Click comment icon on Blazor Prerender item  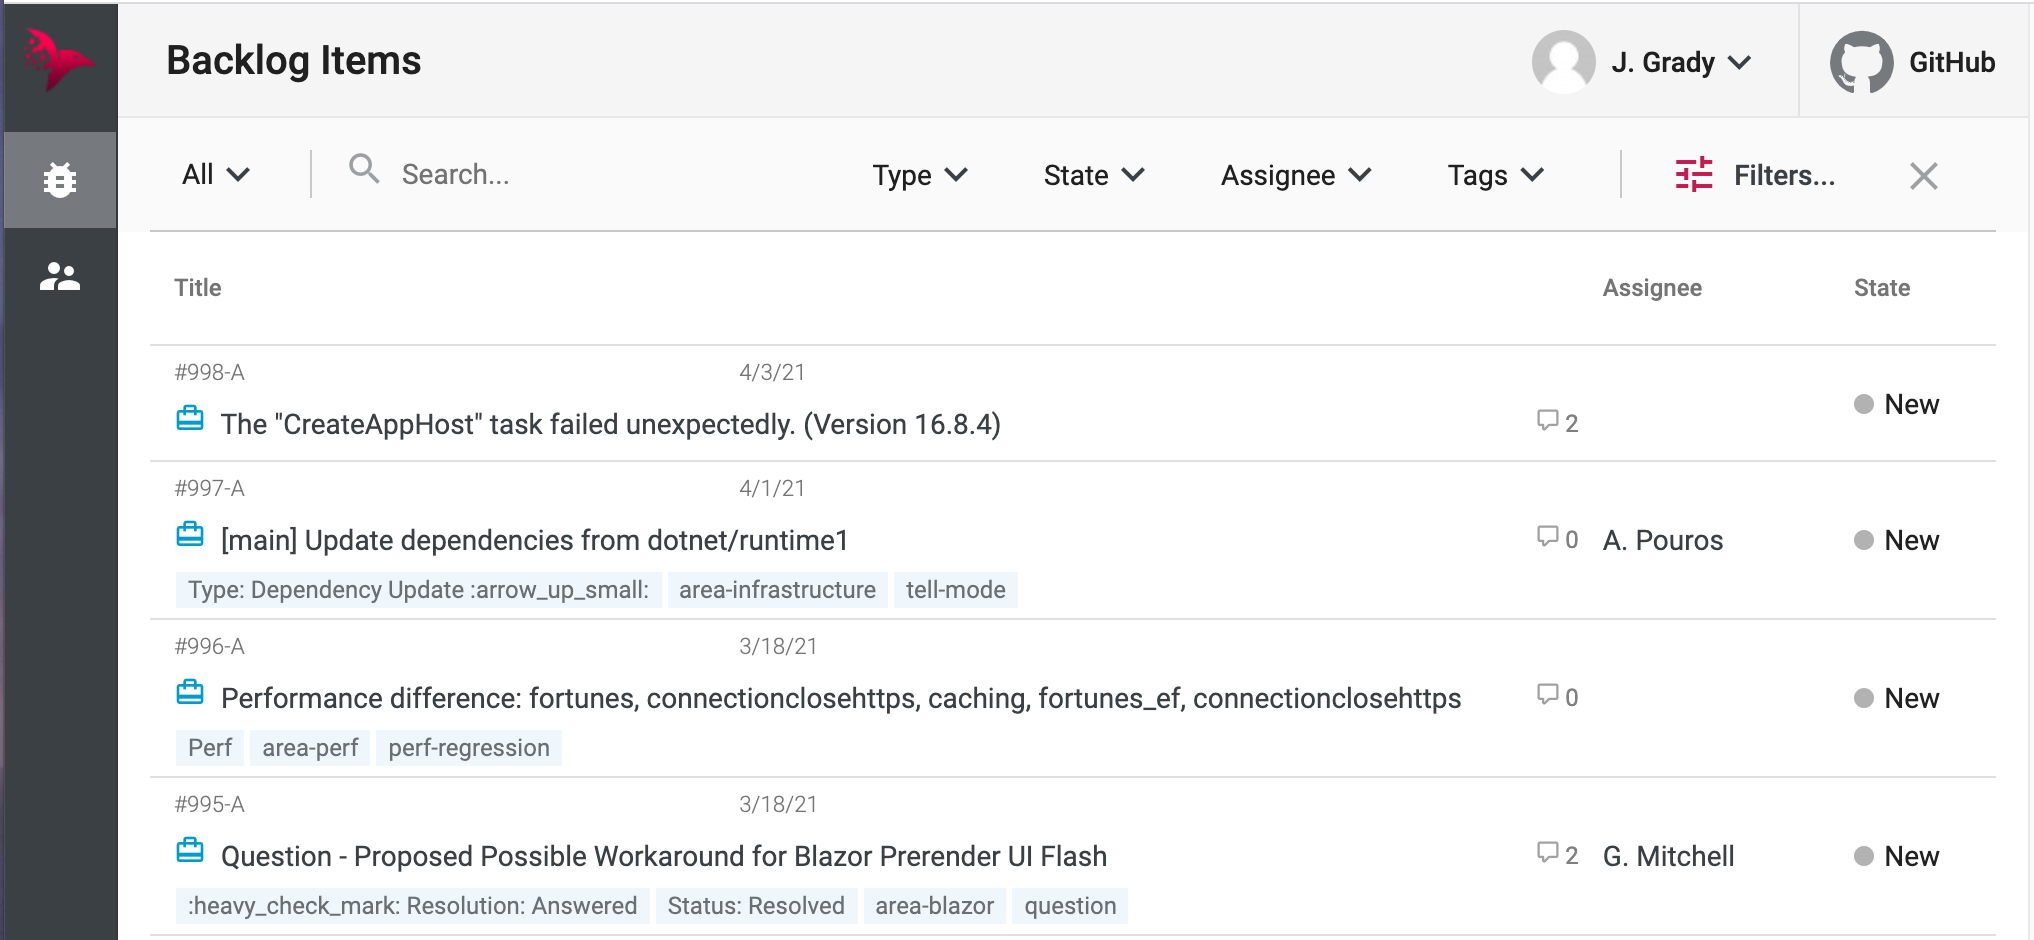pos(1548,853)
